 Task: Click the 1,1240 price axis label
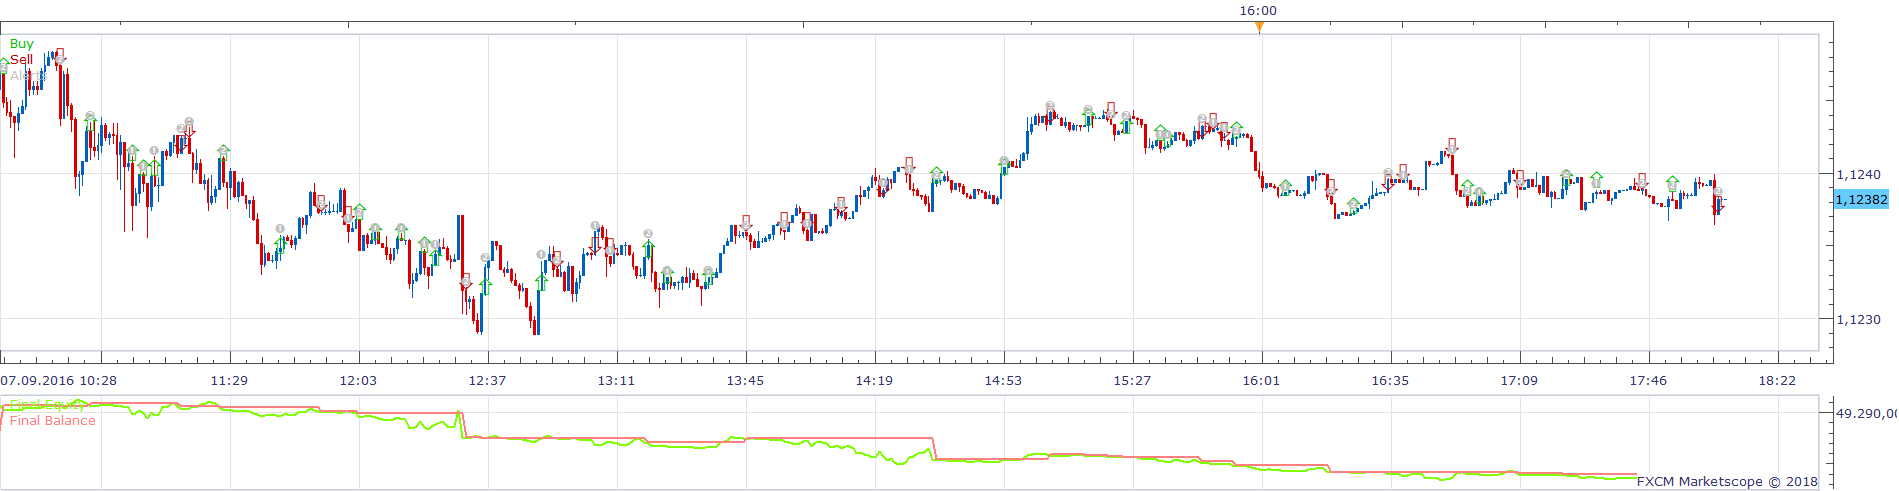tap(1858, 175)
